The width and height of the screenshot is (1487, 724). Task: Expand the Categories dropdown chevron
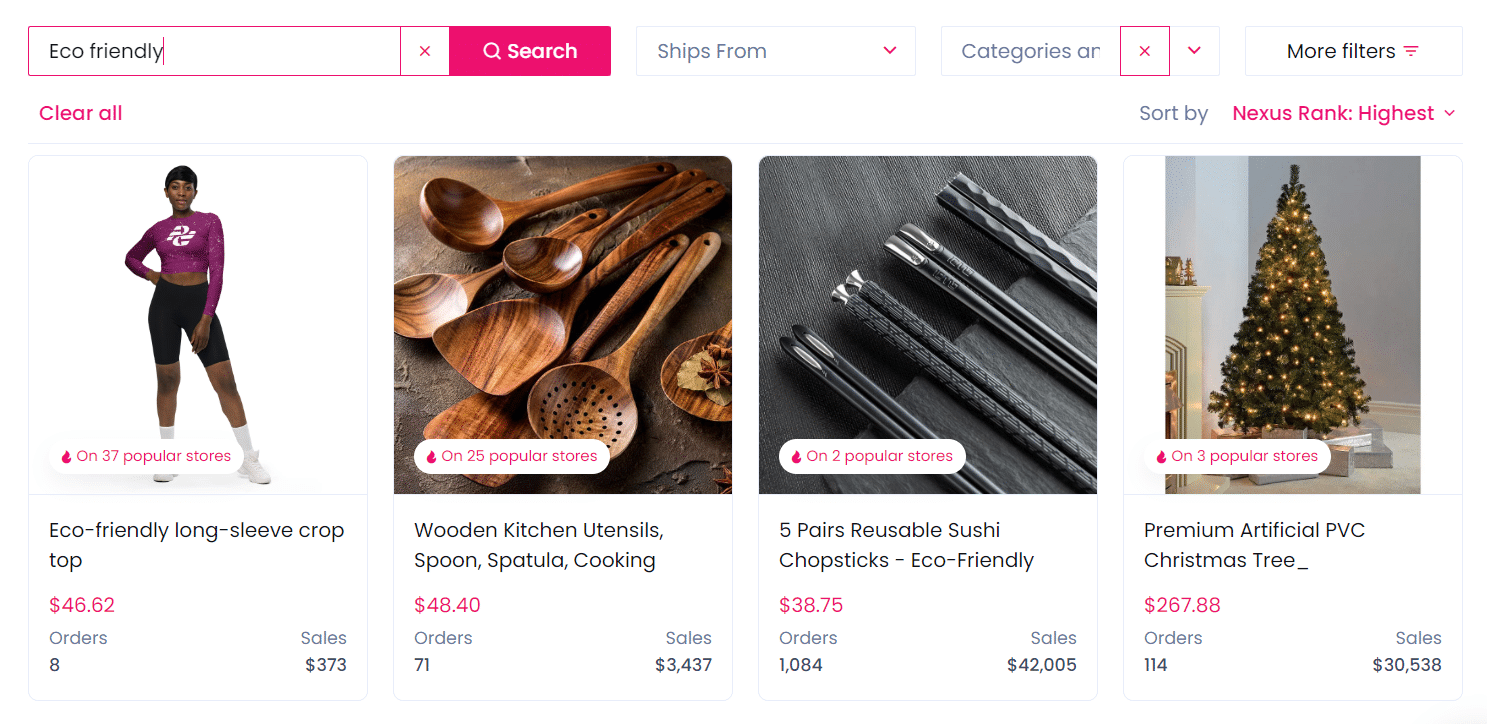(x=1194, y=51)
